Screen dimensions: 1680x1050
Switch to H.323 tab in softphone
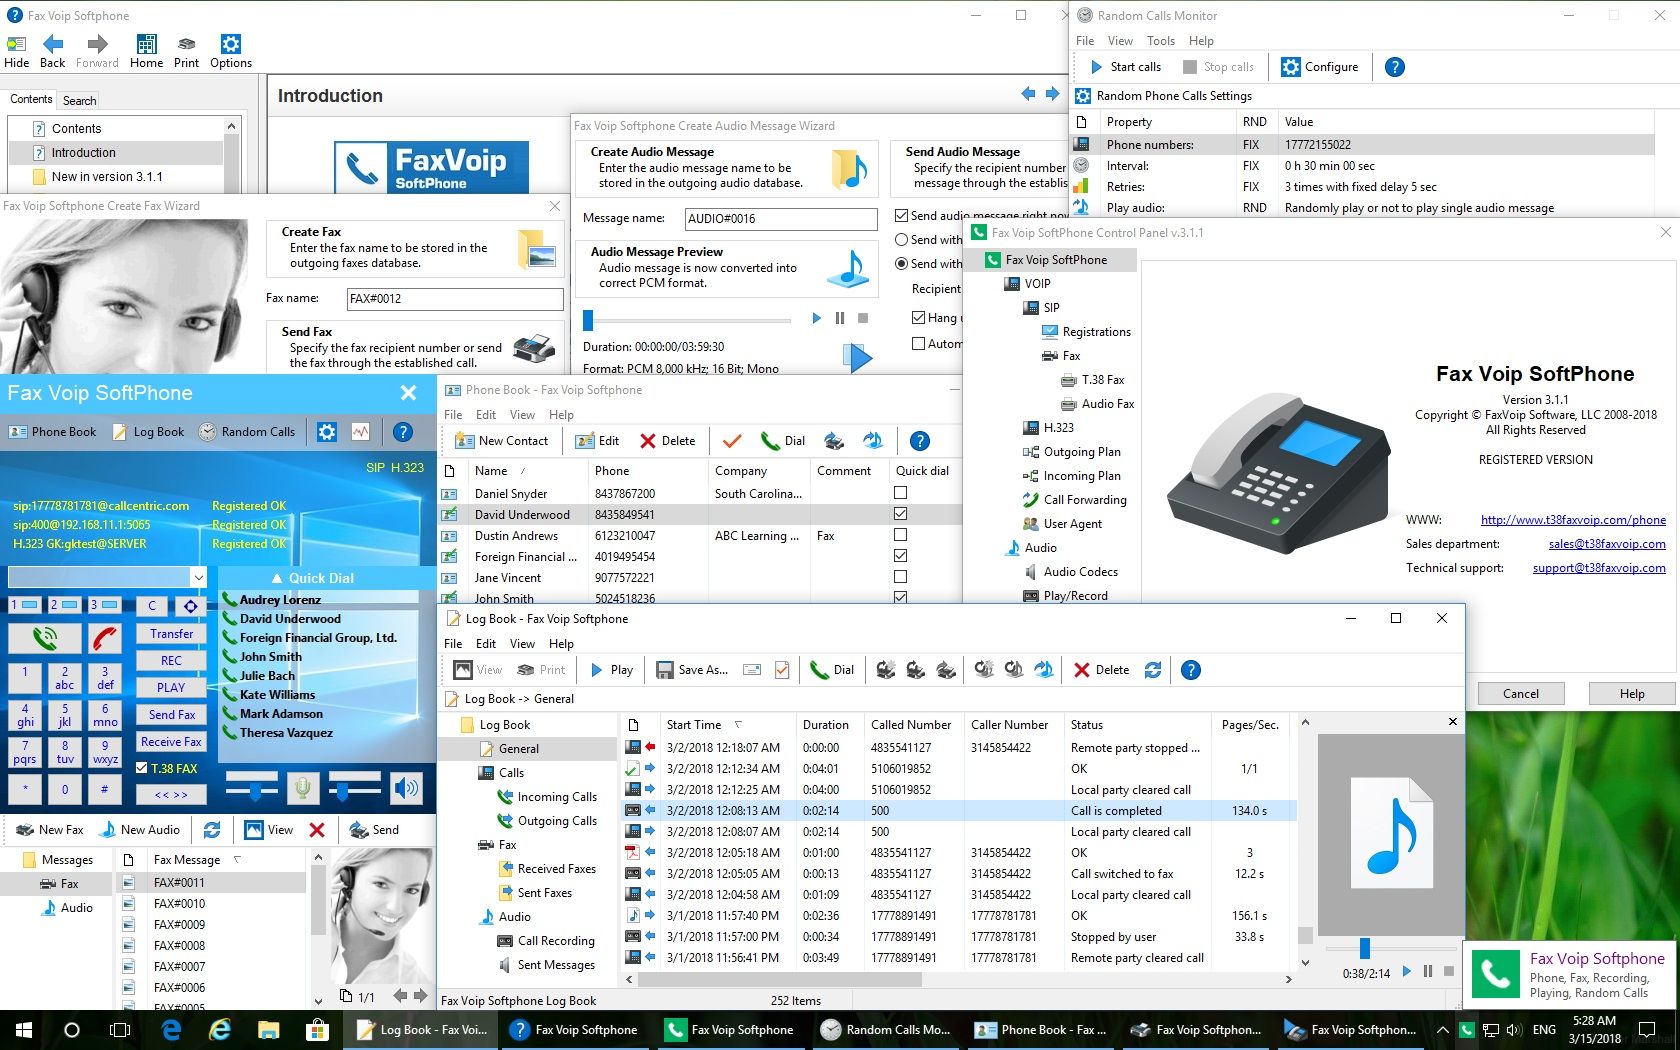[x=407, y=467]
